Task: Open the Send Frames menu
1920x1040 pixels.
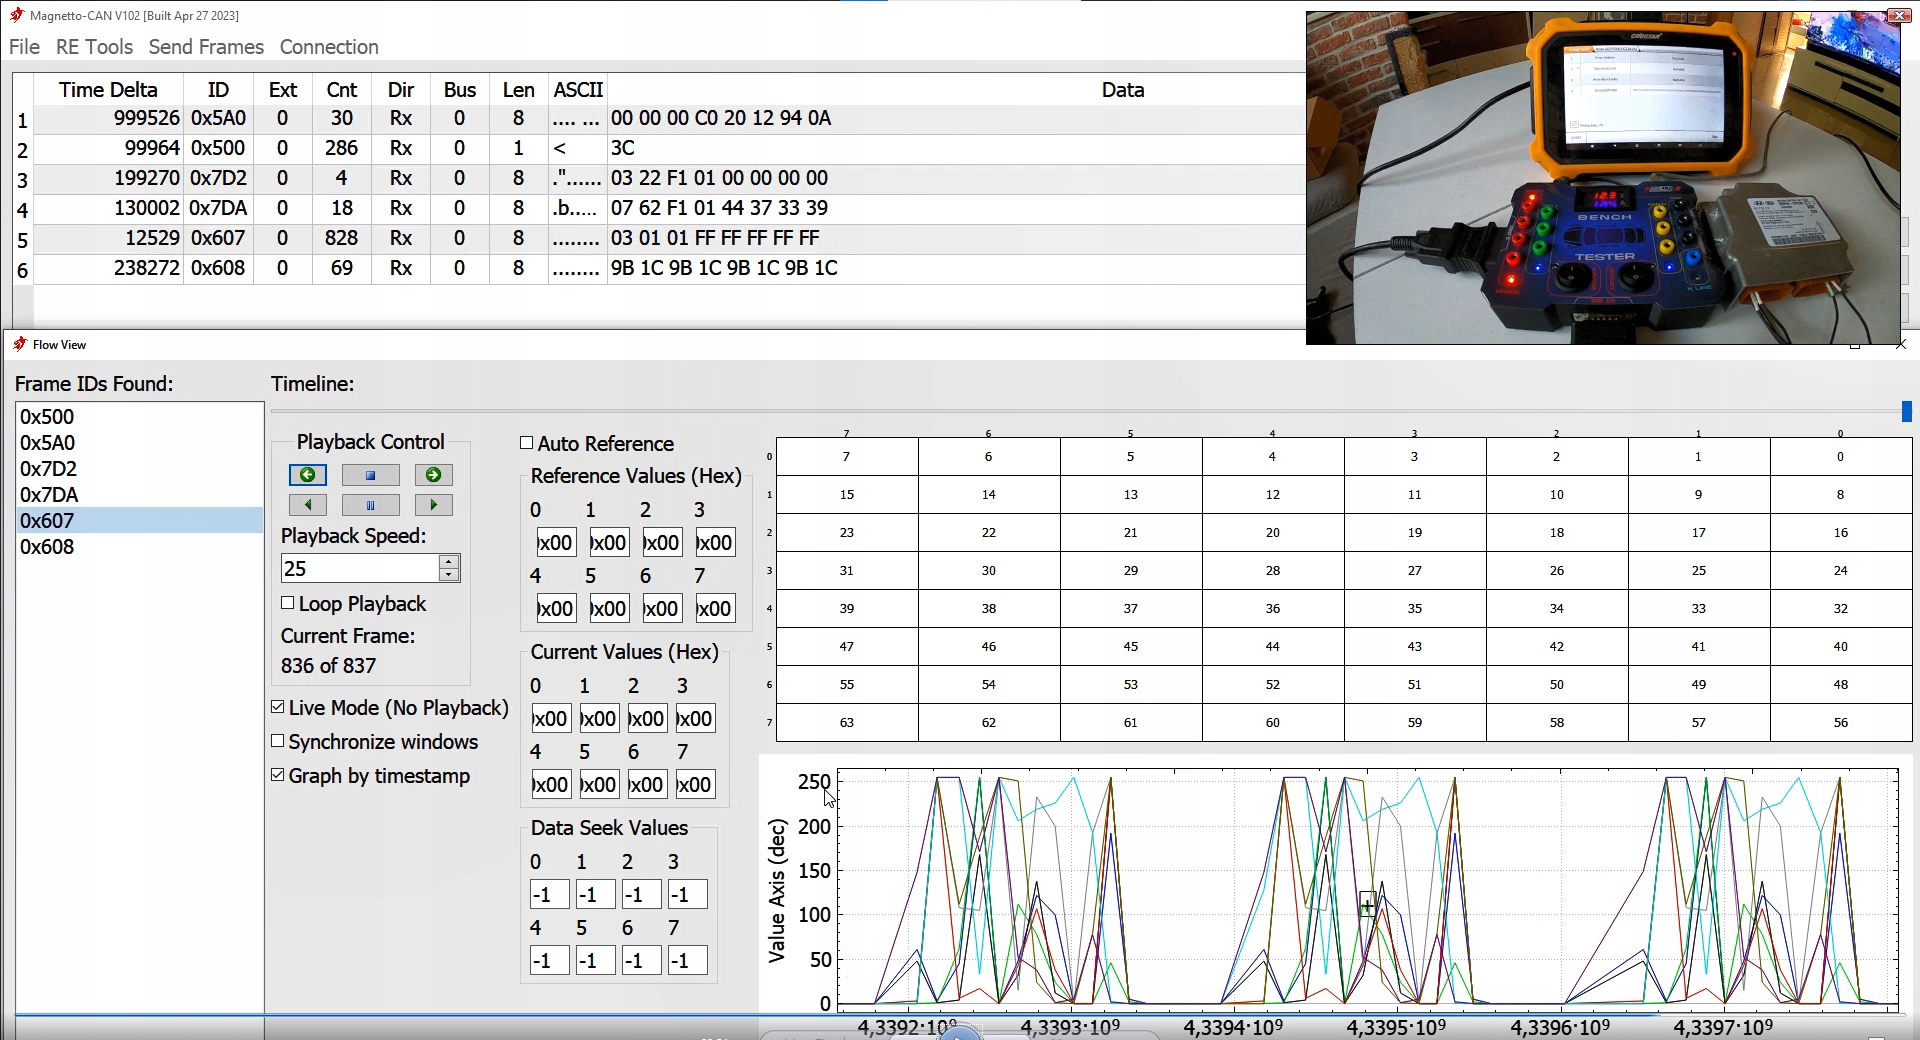Action: [x=206, y=47]
